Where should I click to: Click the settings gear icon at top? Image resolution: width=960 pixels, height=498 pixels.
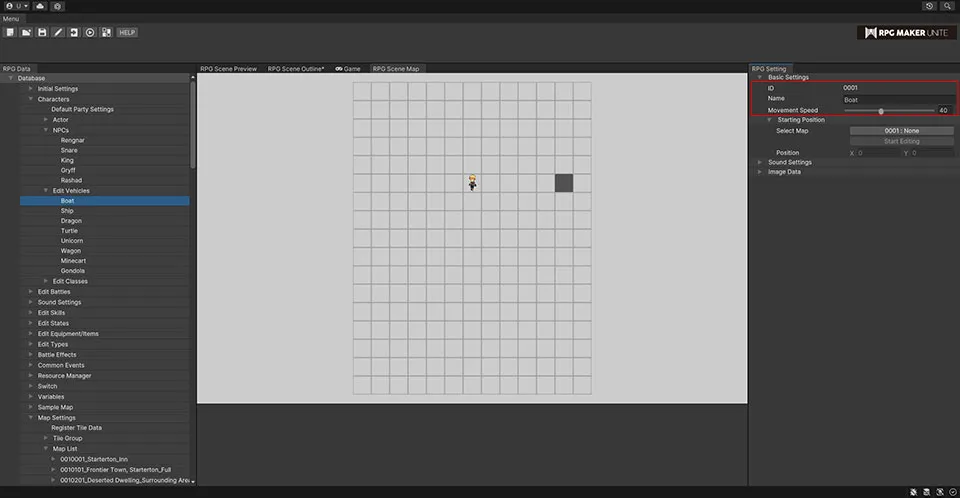(57, 6)
